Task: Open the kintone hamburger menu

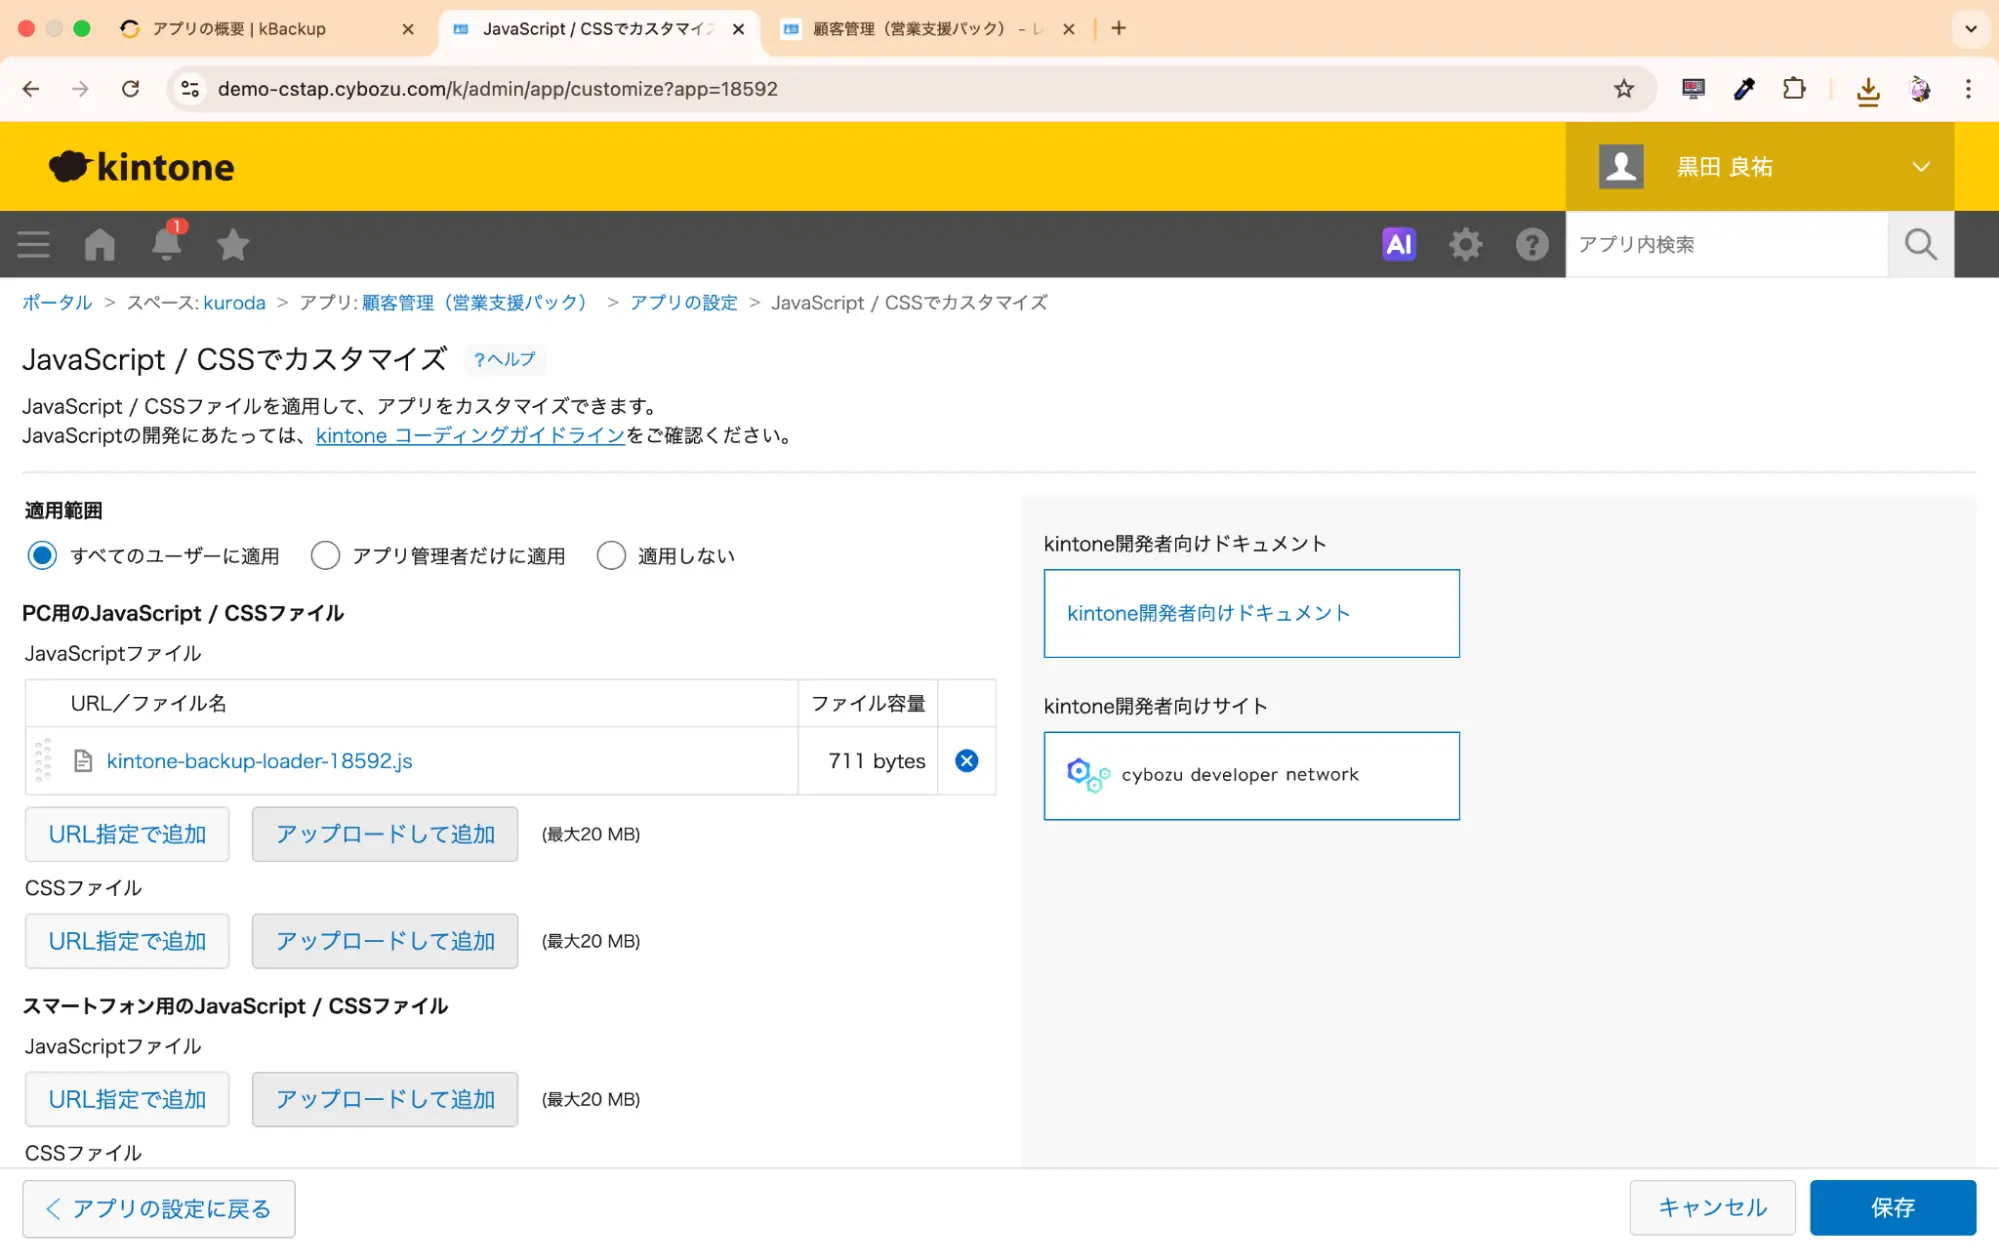Action: point(33,244)
